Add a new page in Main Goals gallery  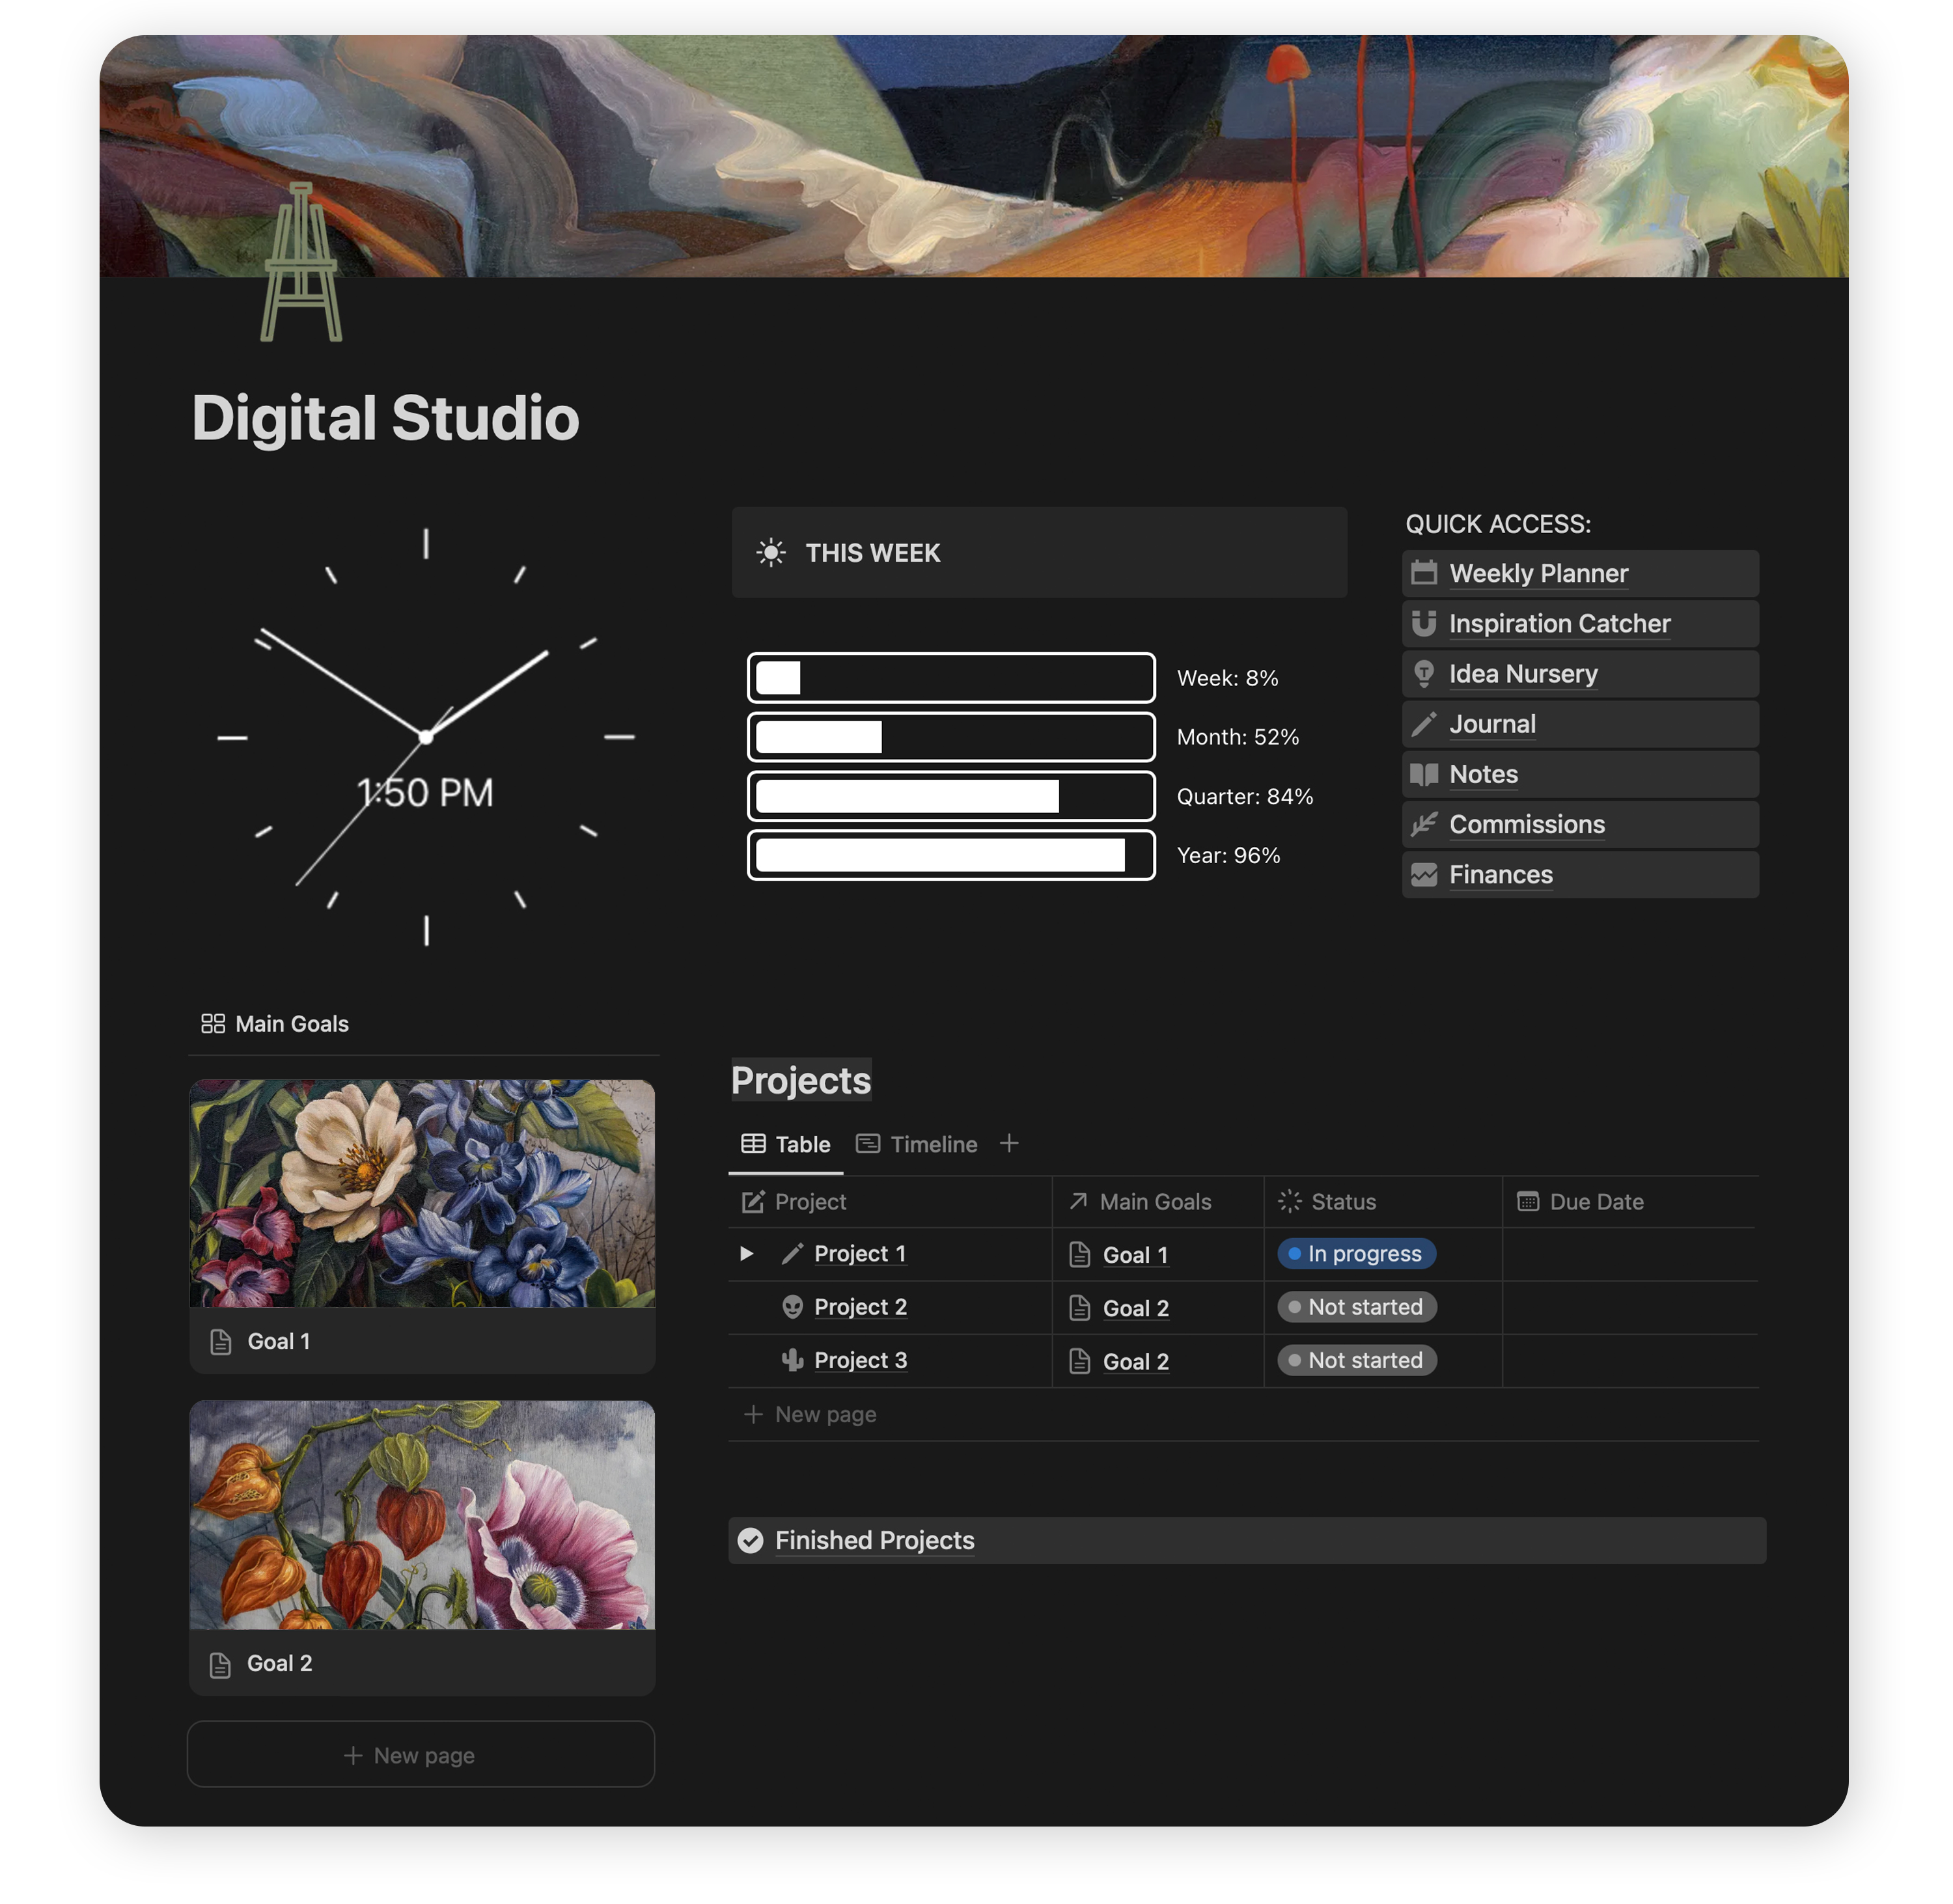pyautogui.click(x=420, y=1754)
